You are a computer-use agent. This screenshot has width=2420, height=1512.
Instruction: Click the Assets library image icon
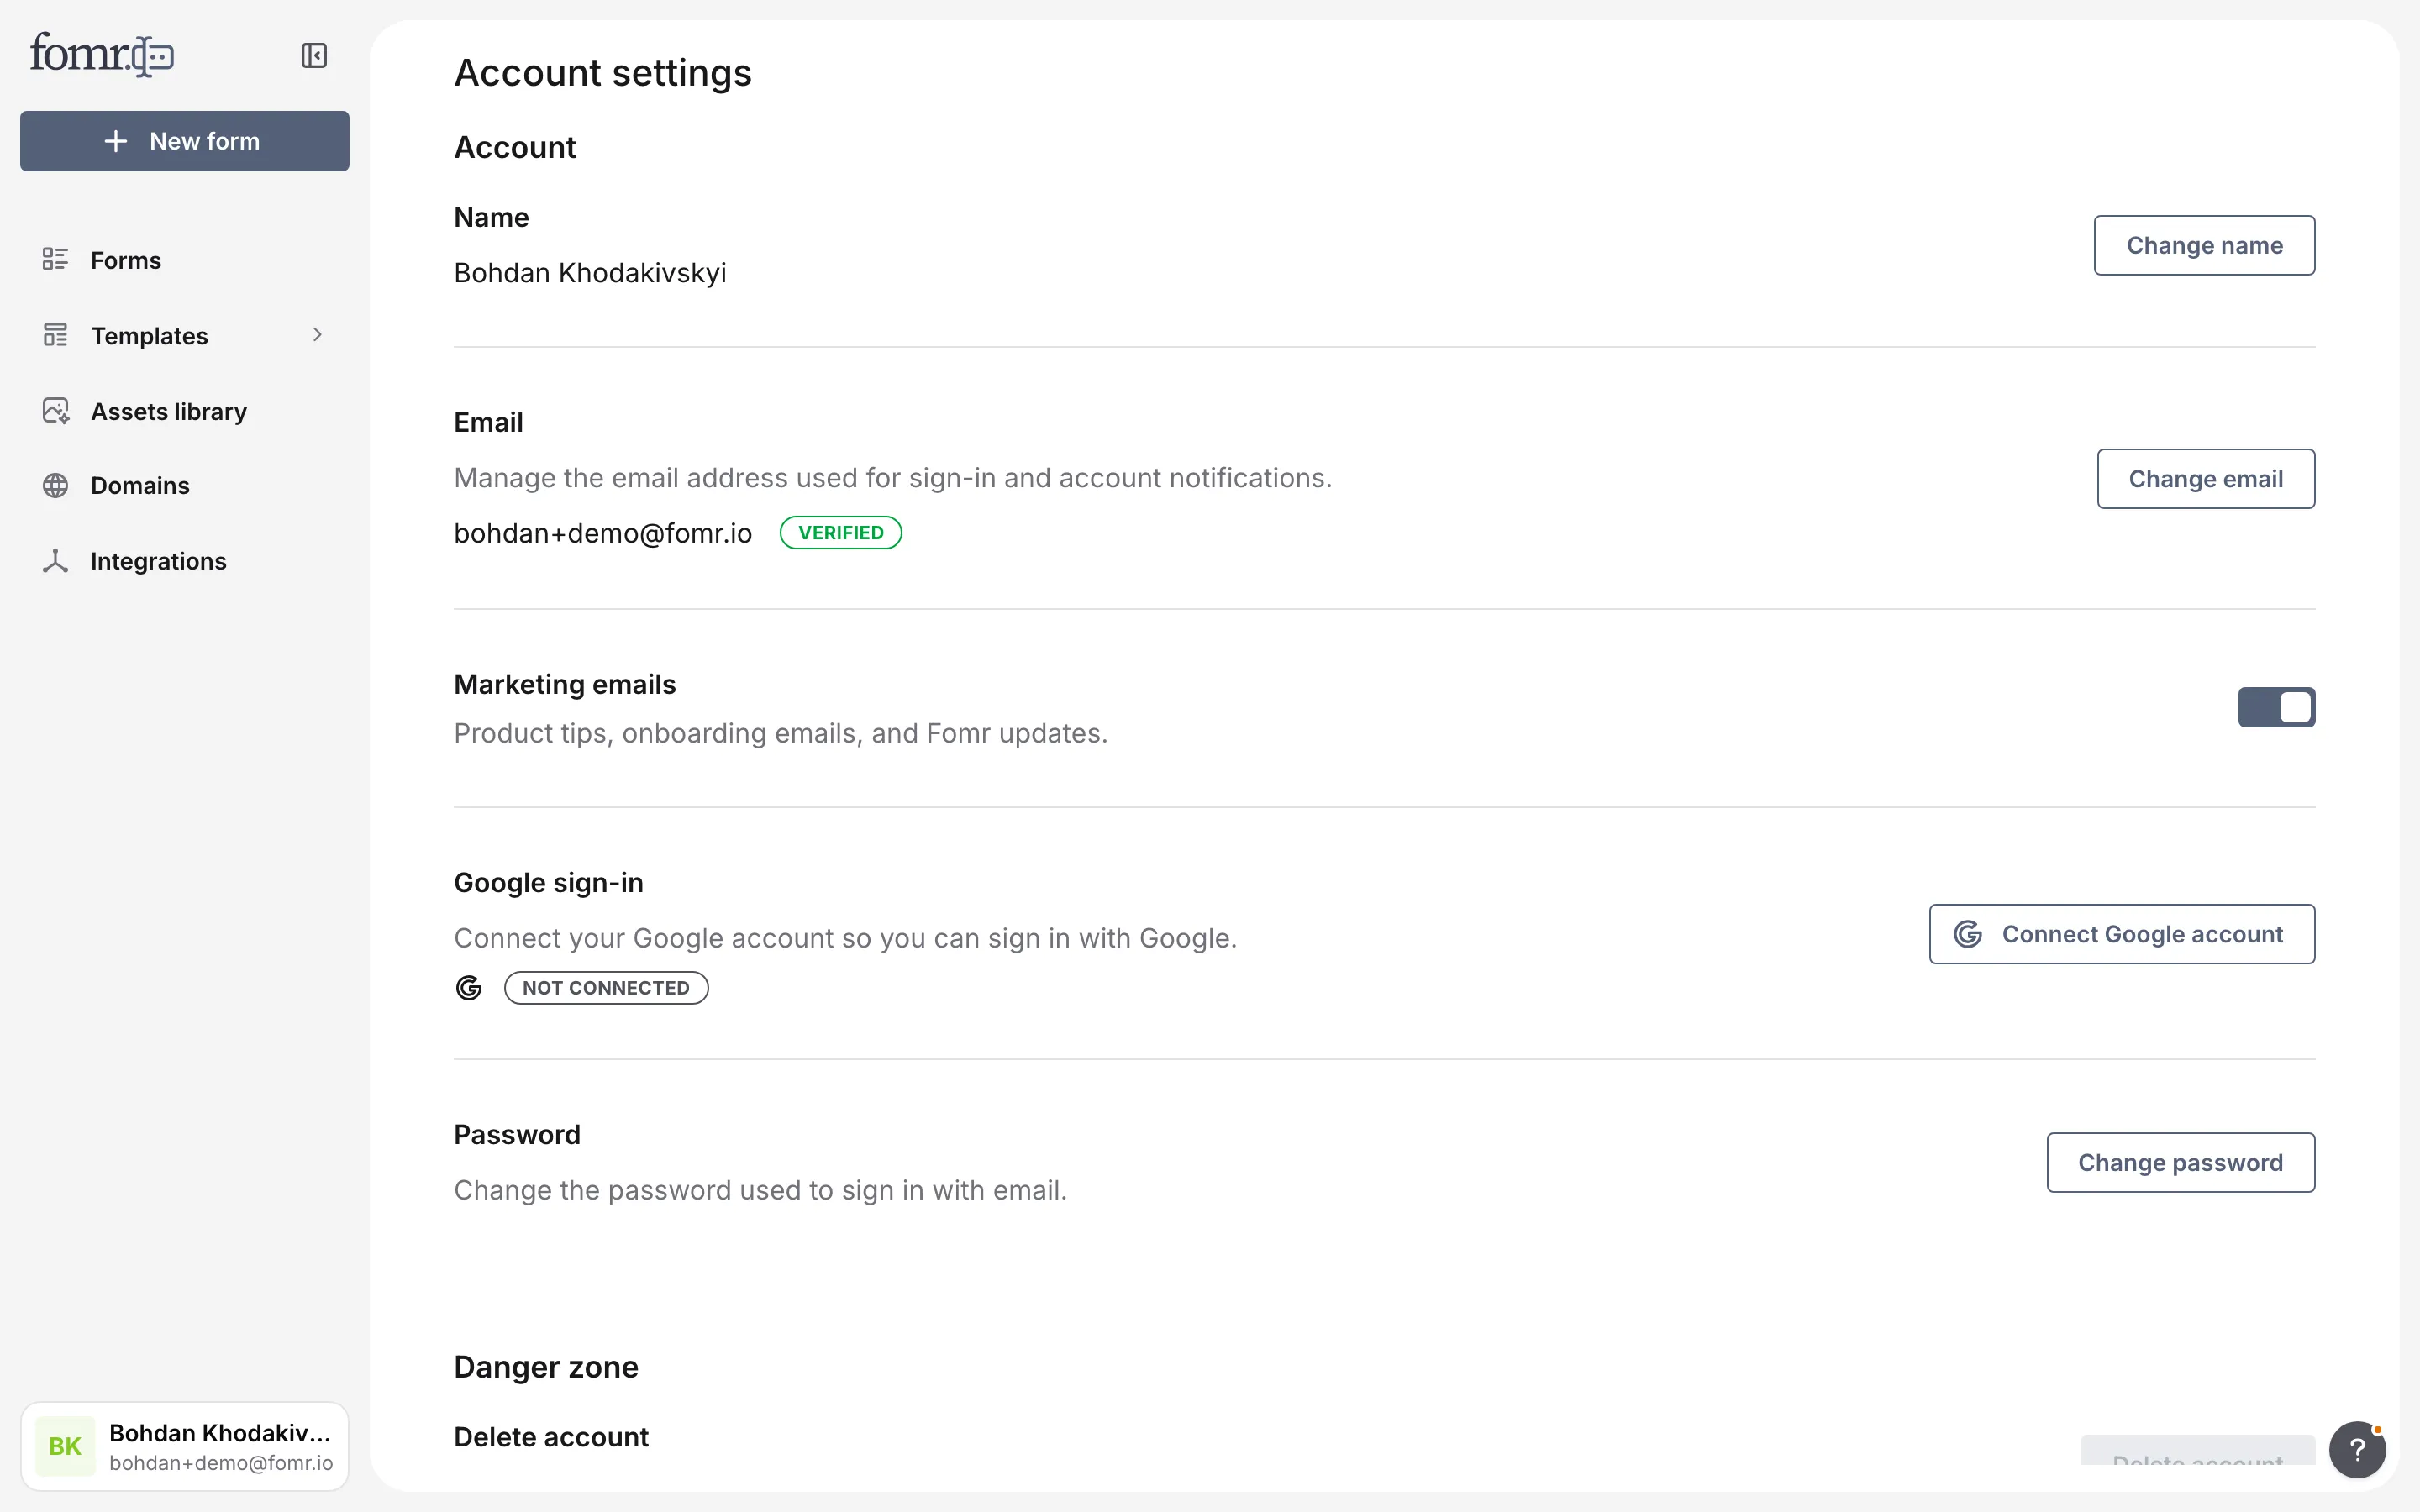click(56, 411)
